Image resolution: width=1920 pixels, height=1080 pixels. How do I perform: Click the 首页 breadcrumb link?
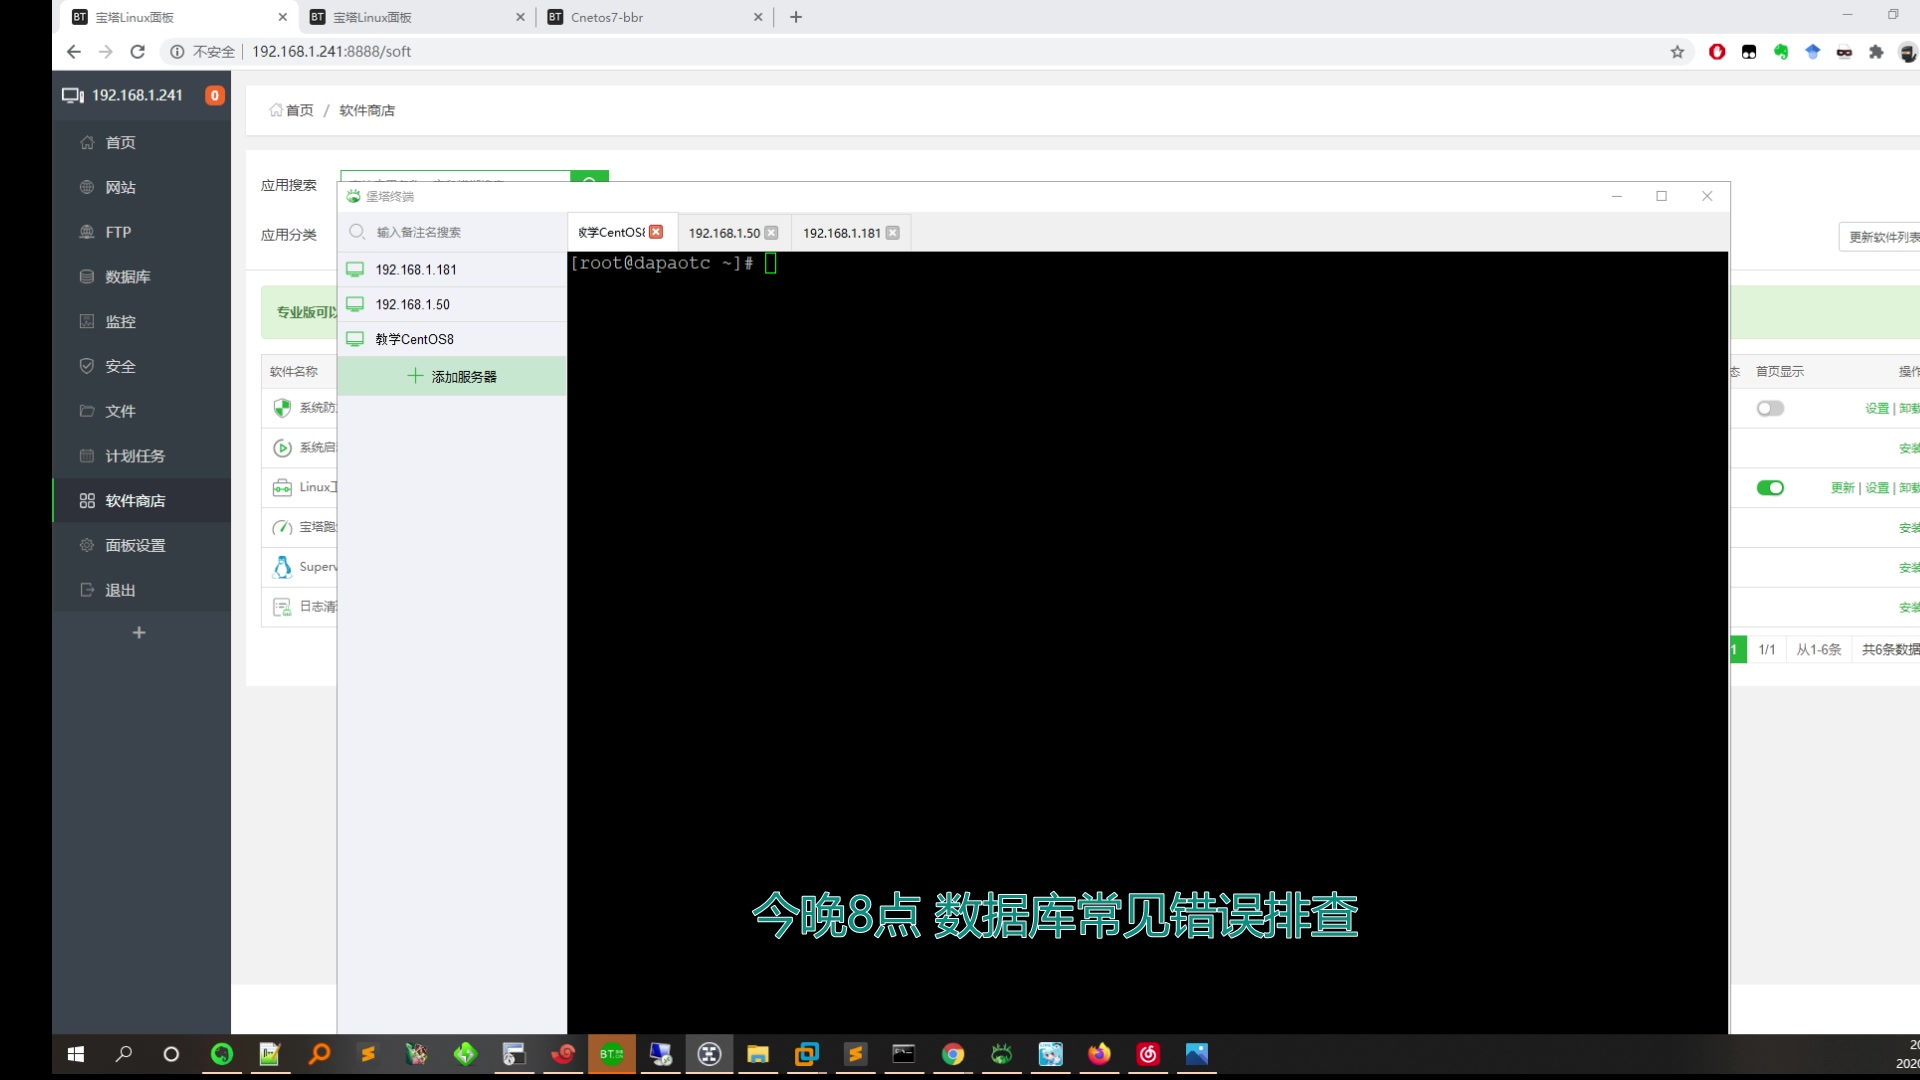click(291, 110)
